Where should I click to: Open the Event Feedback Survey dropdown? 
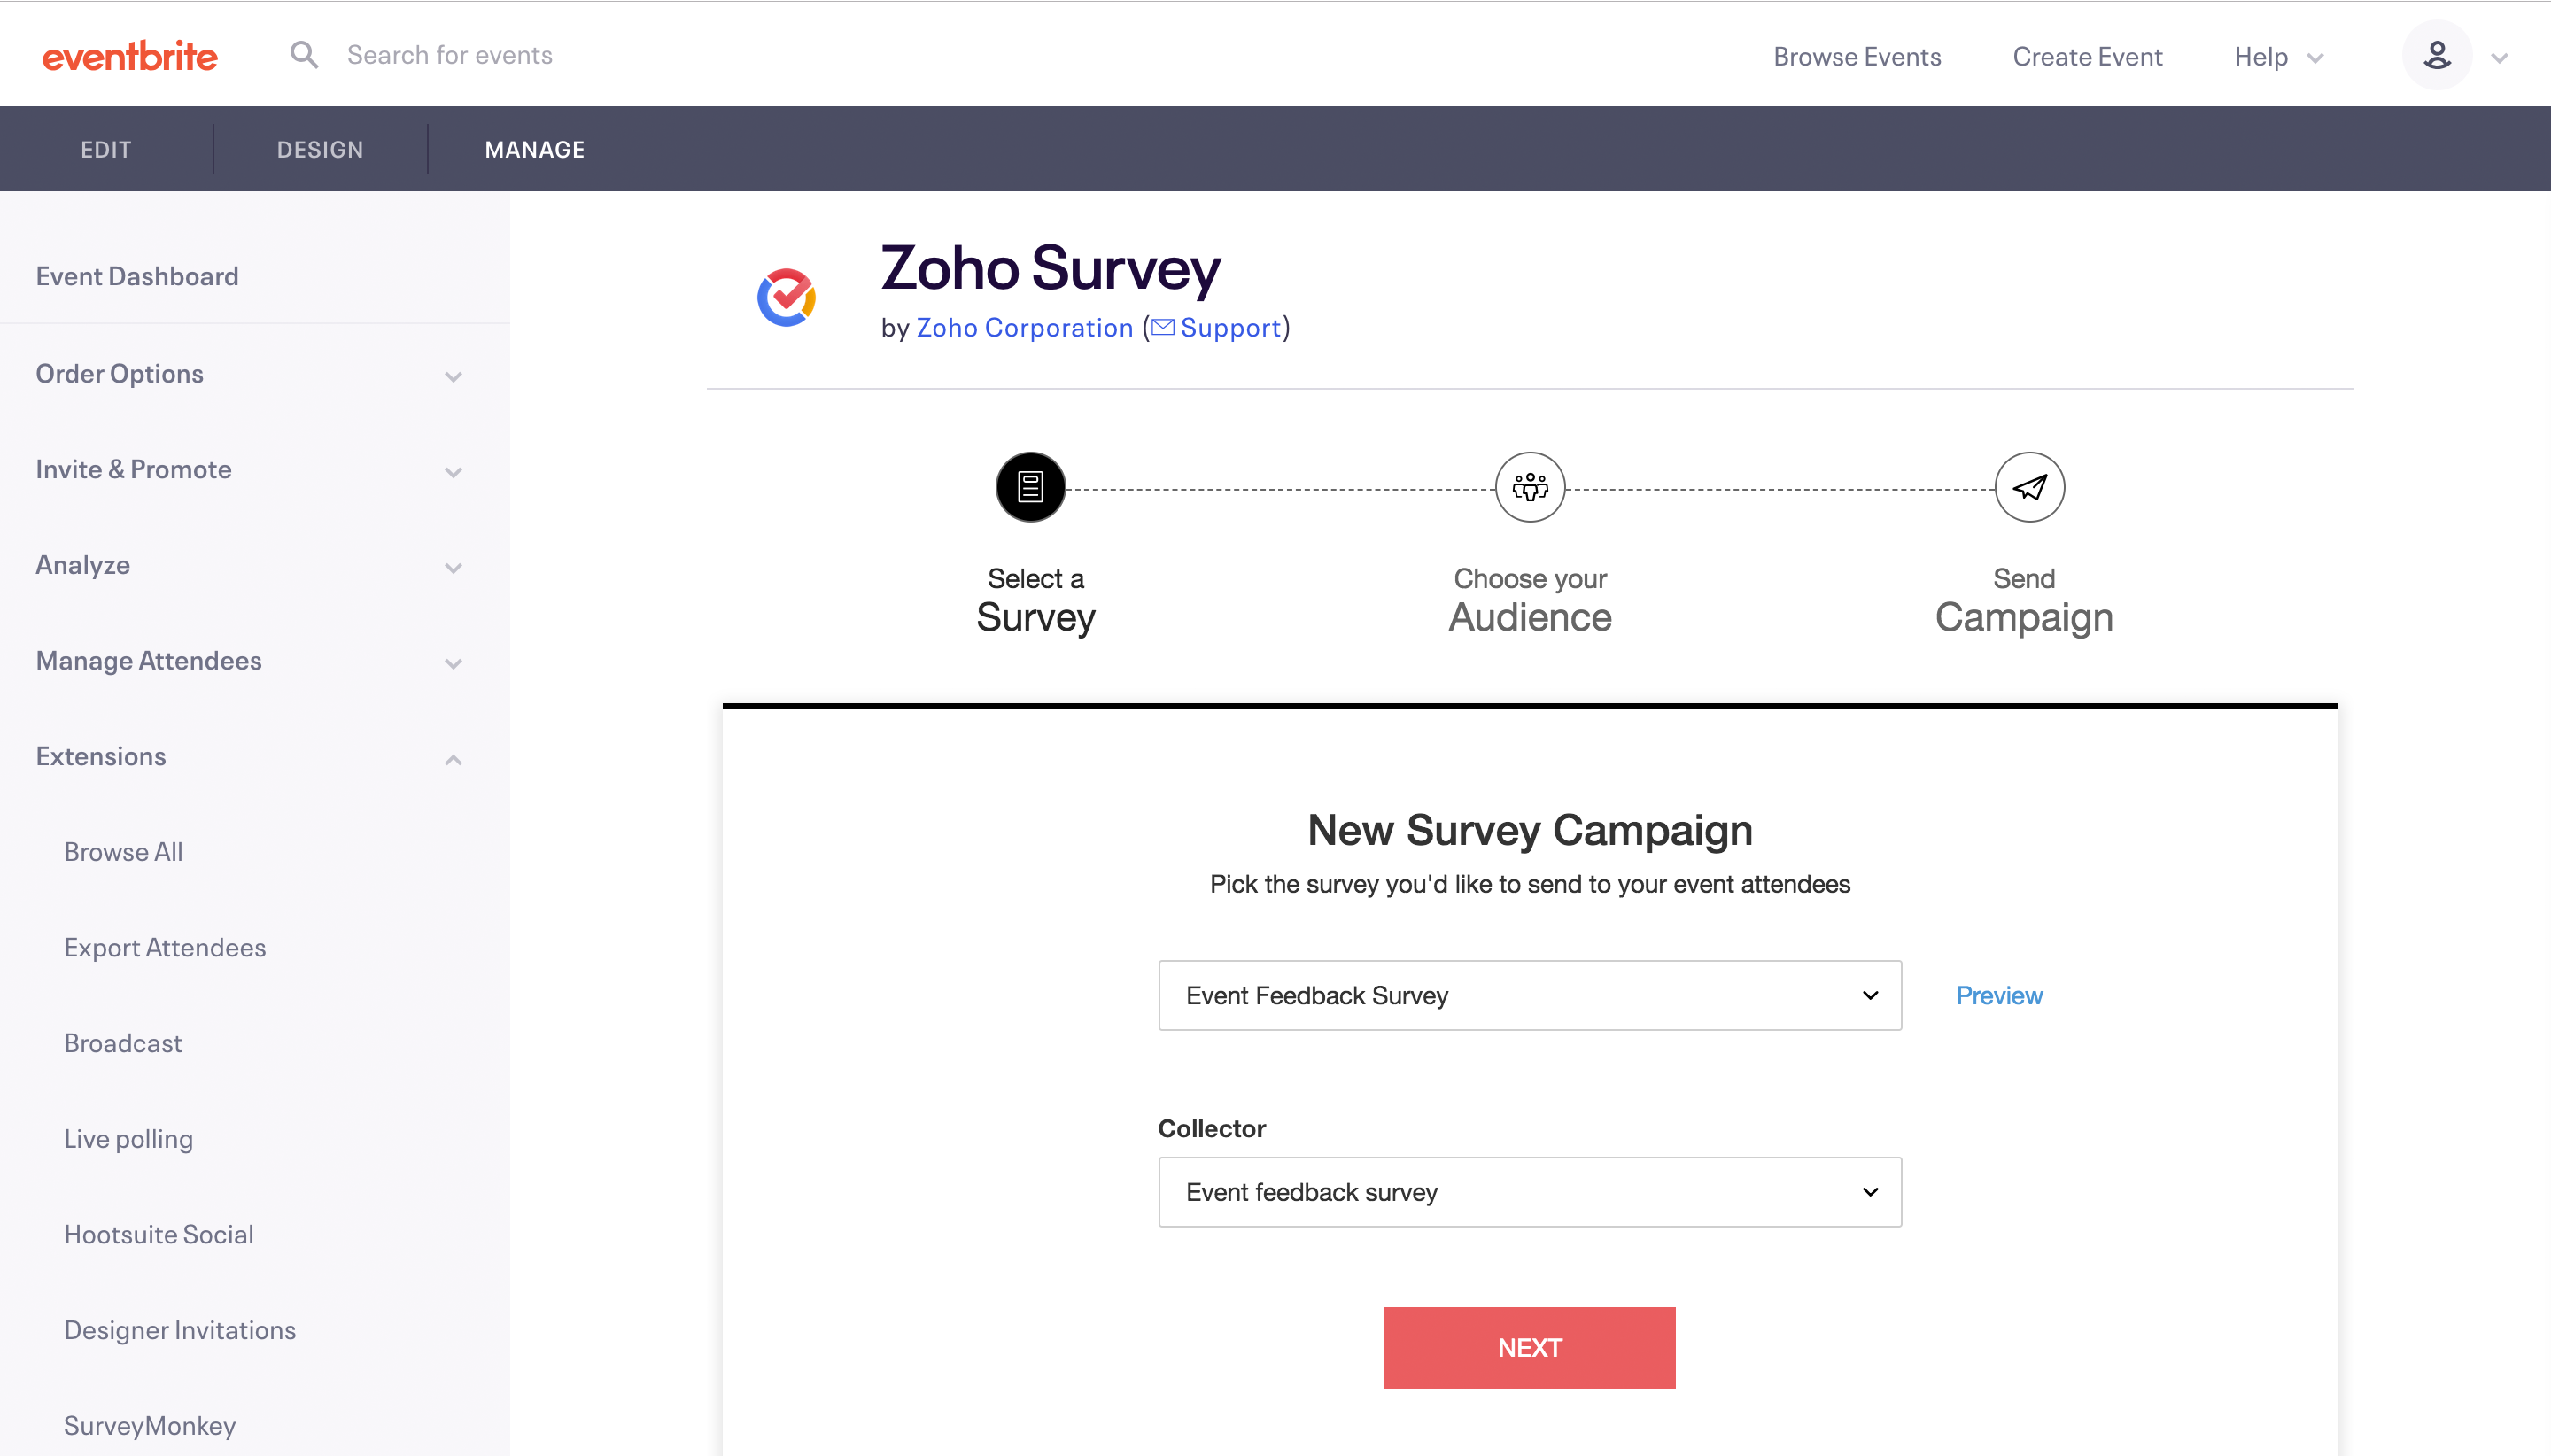(x=1528, y=995)
